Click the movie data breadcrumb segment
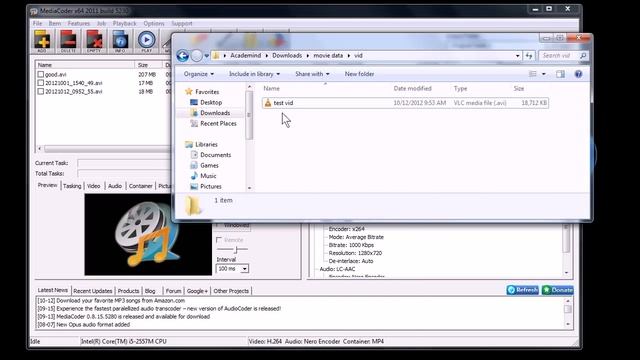This screenshot has width=640, height=360. click(x=328, y=56)
